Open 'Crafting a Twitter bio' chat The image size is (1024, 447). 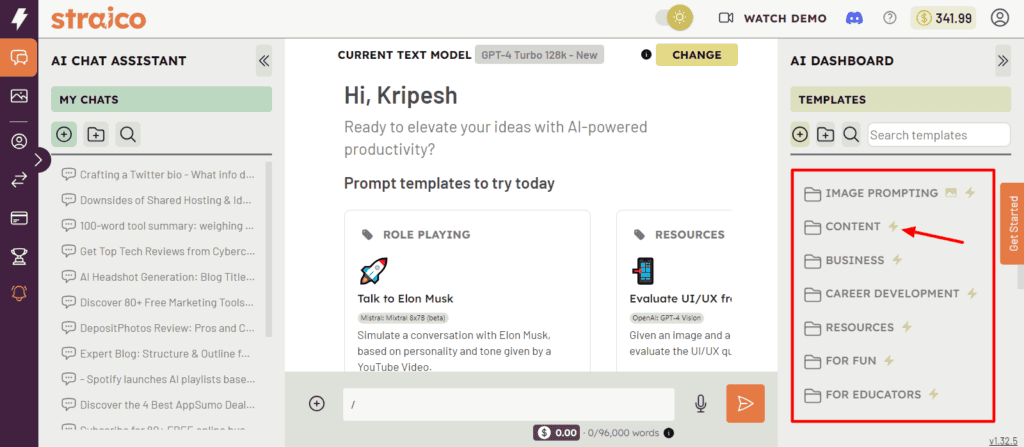(x=165, y=174)
